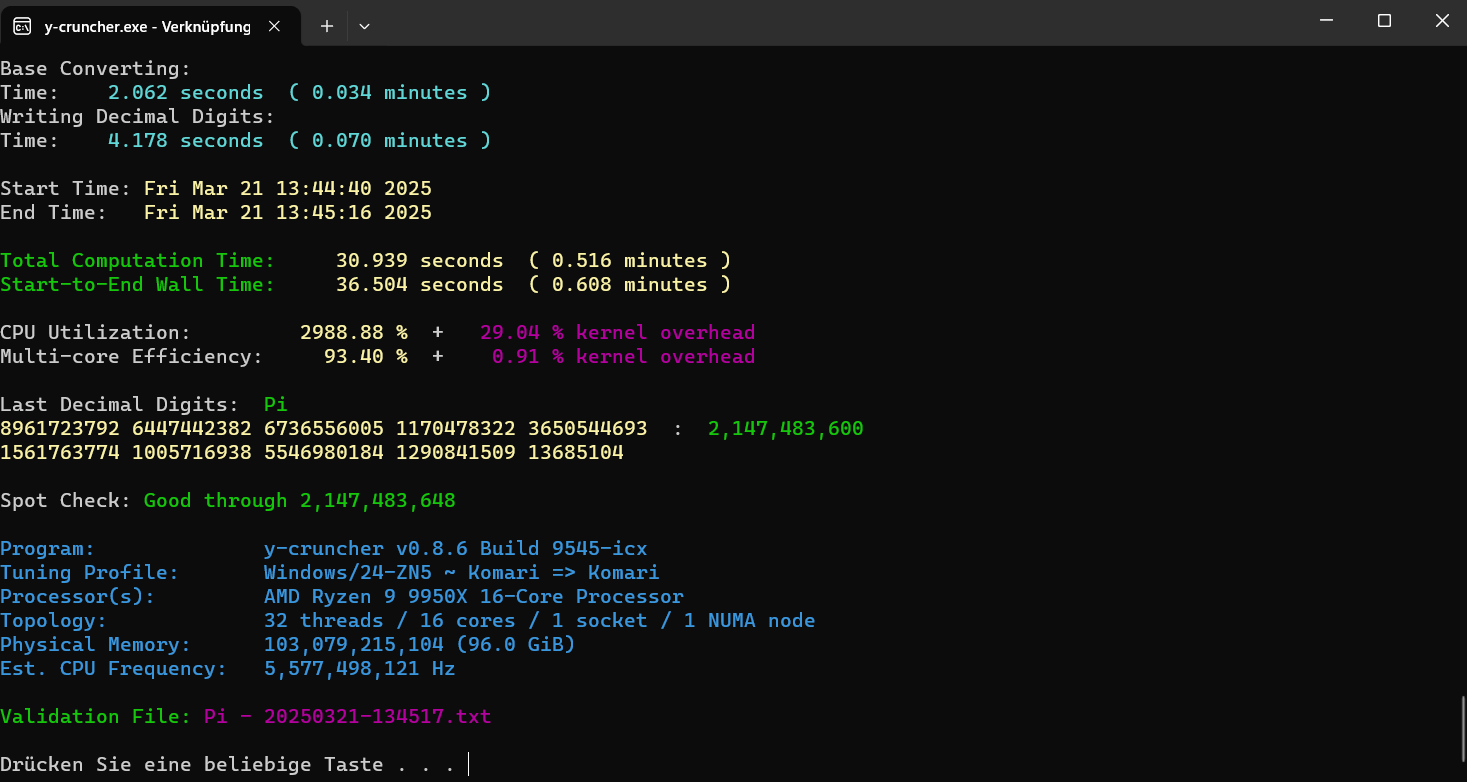Click the empty title bar area
Screen dimensions: 1467x782
click(x=800, y=22)
